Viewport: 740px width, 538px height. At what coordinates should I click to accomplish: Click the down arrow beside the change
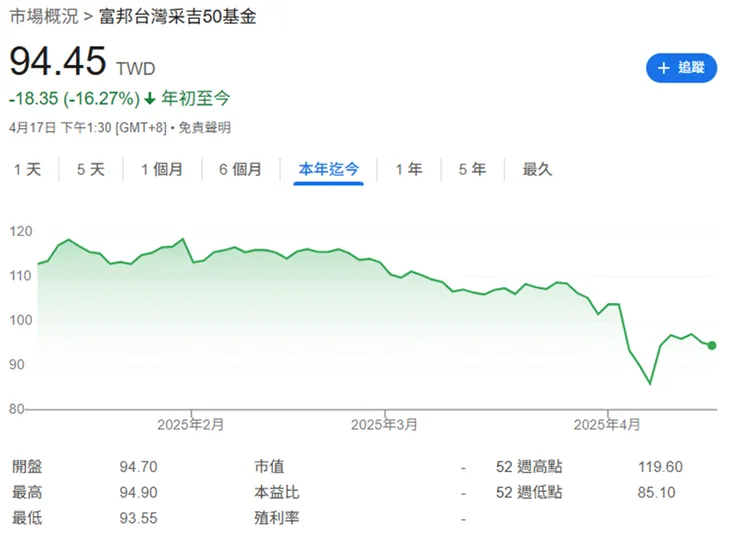150,99
